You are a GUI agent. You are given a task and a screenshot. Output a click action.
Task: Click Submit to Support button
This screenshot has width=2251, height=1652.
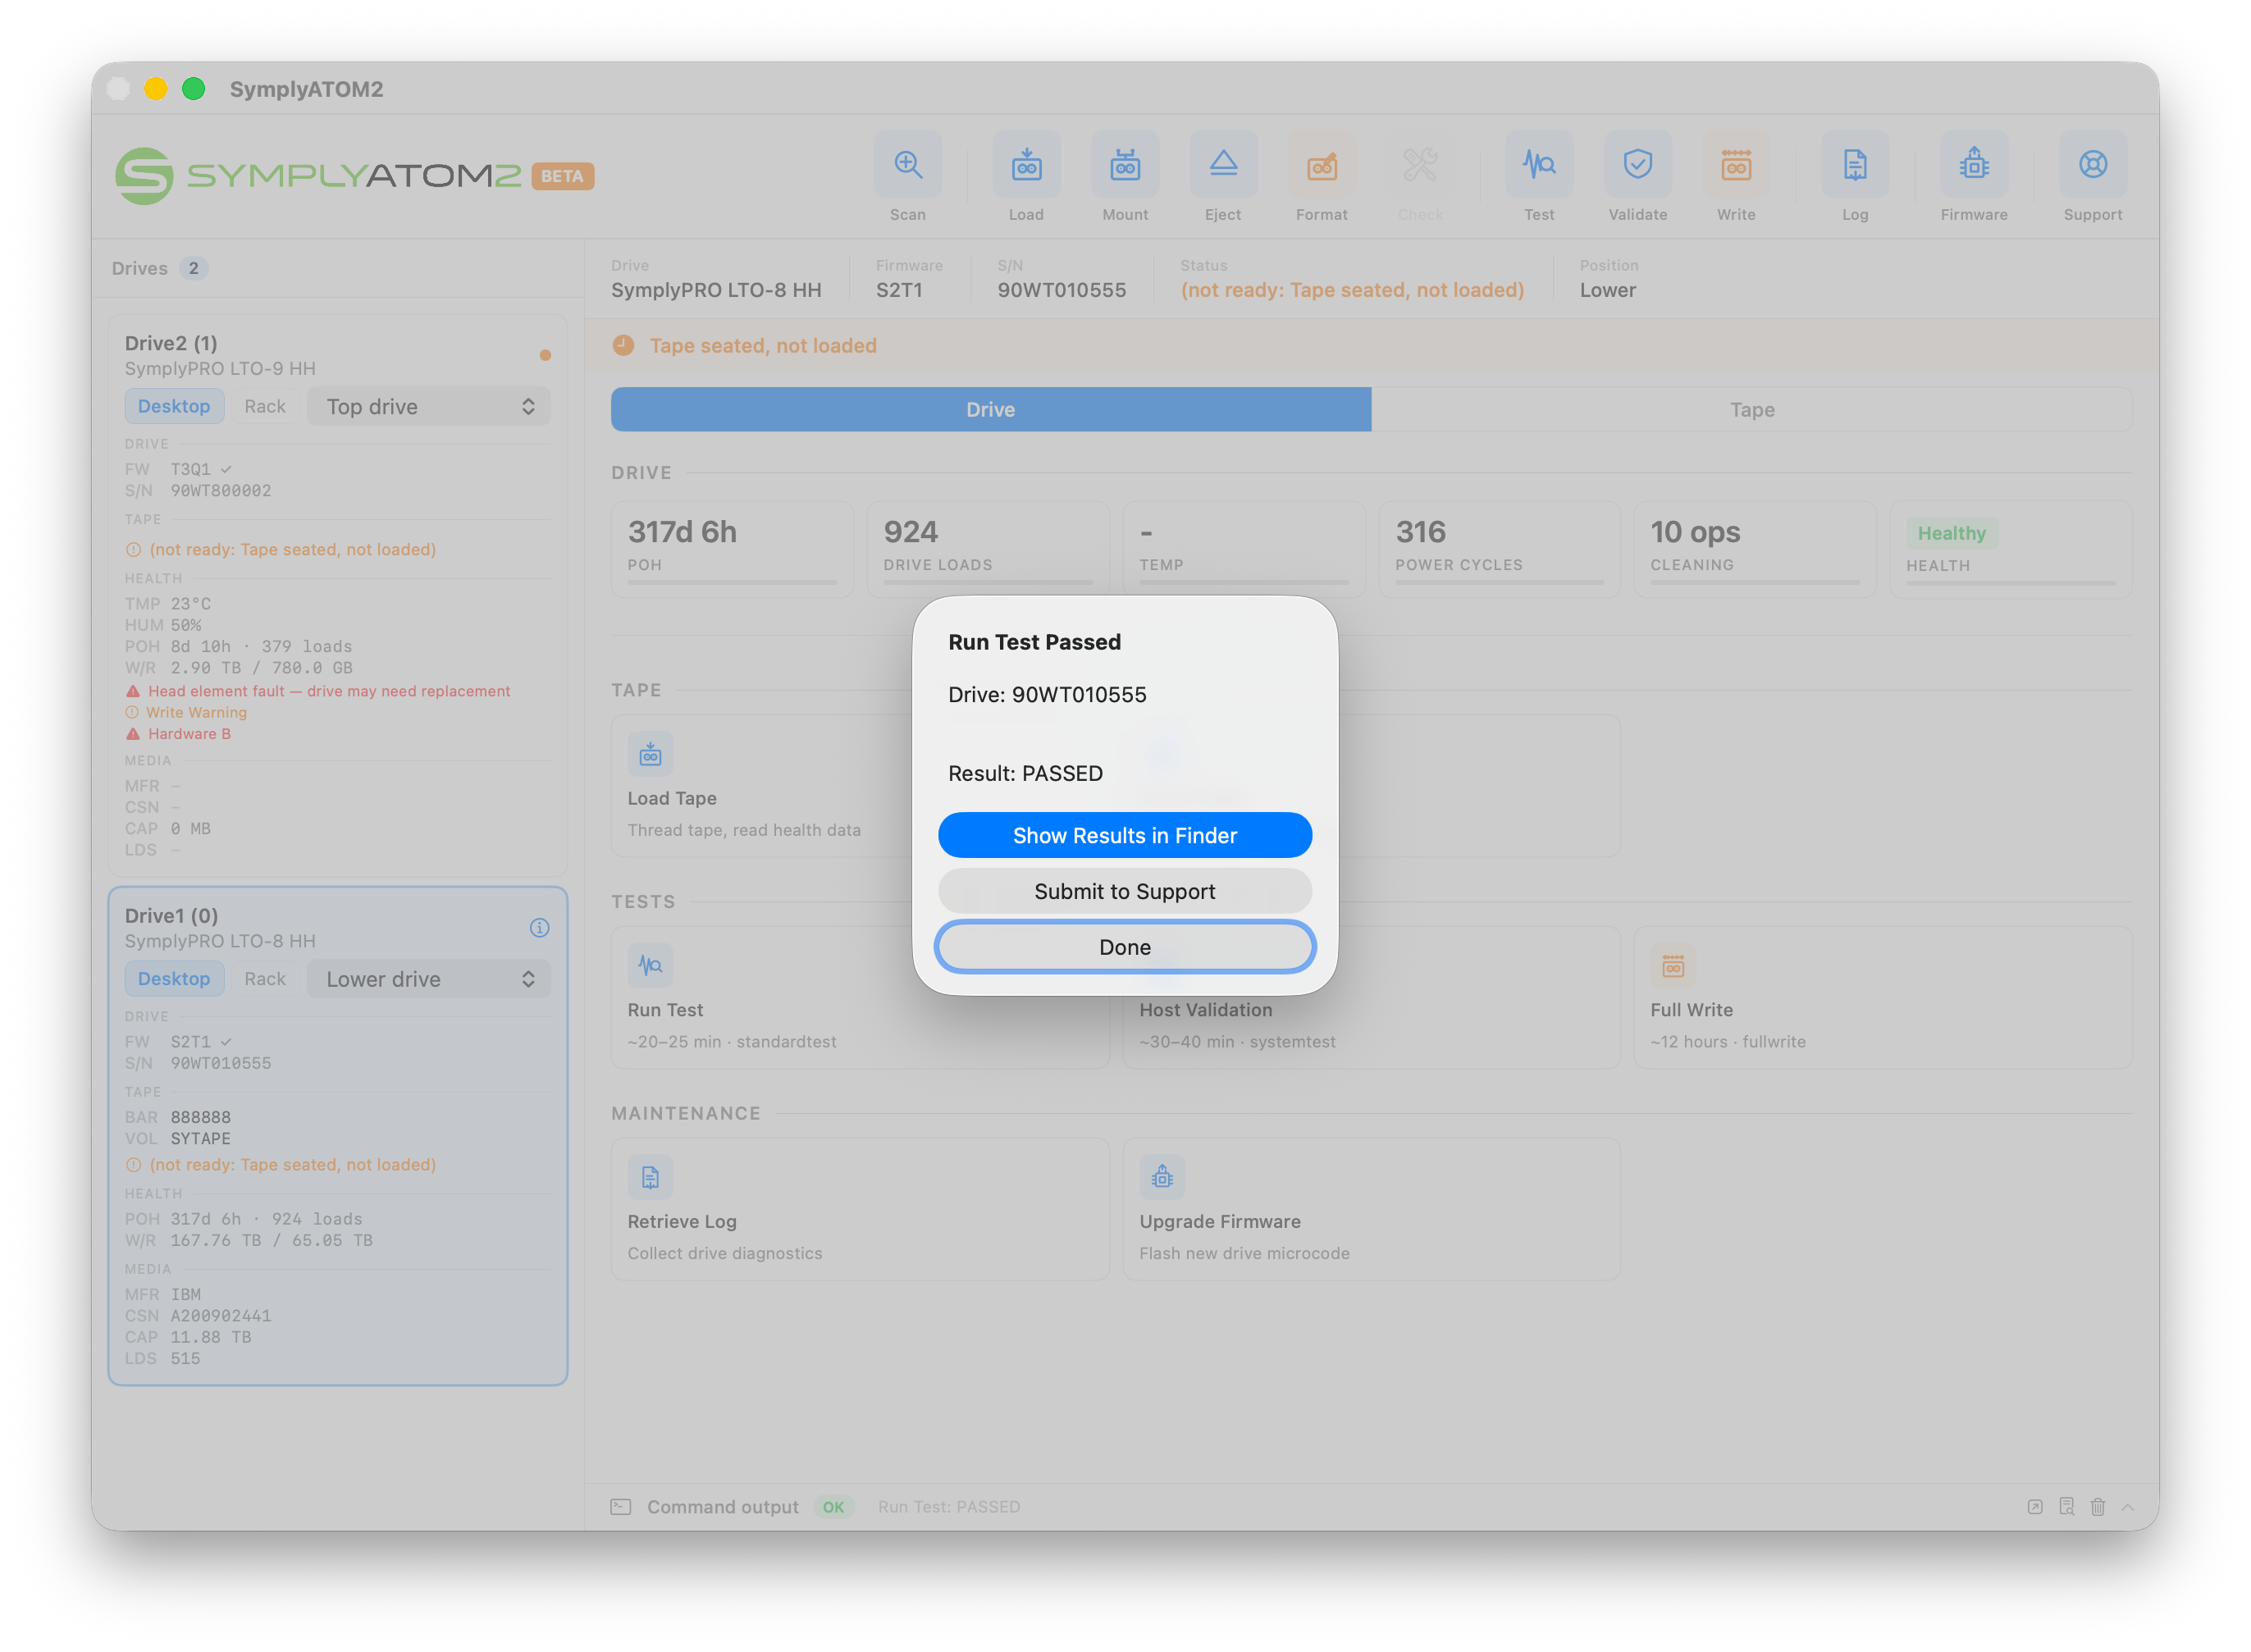click(1125, 891)
